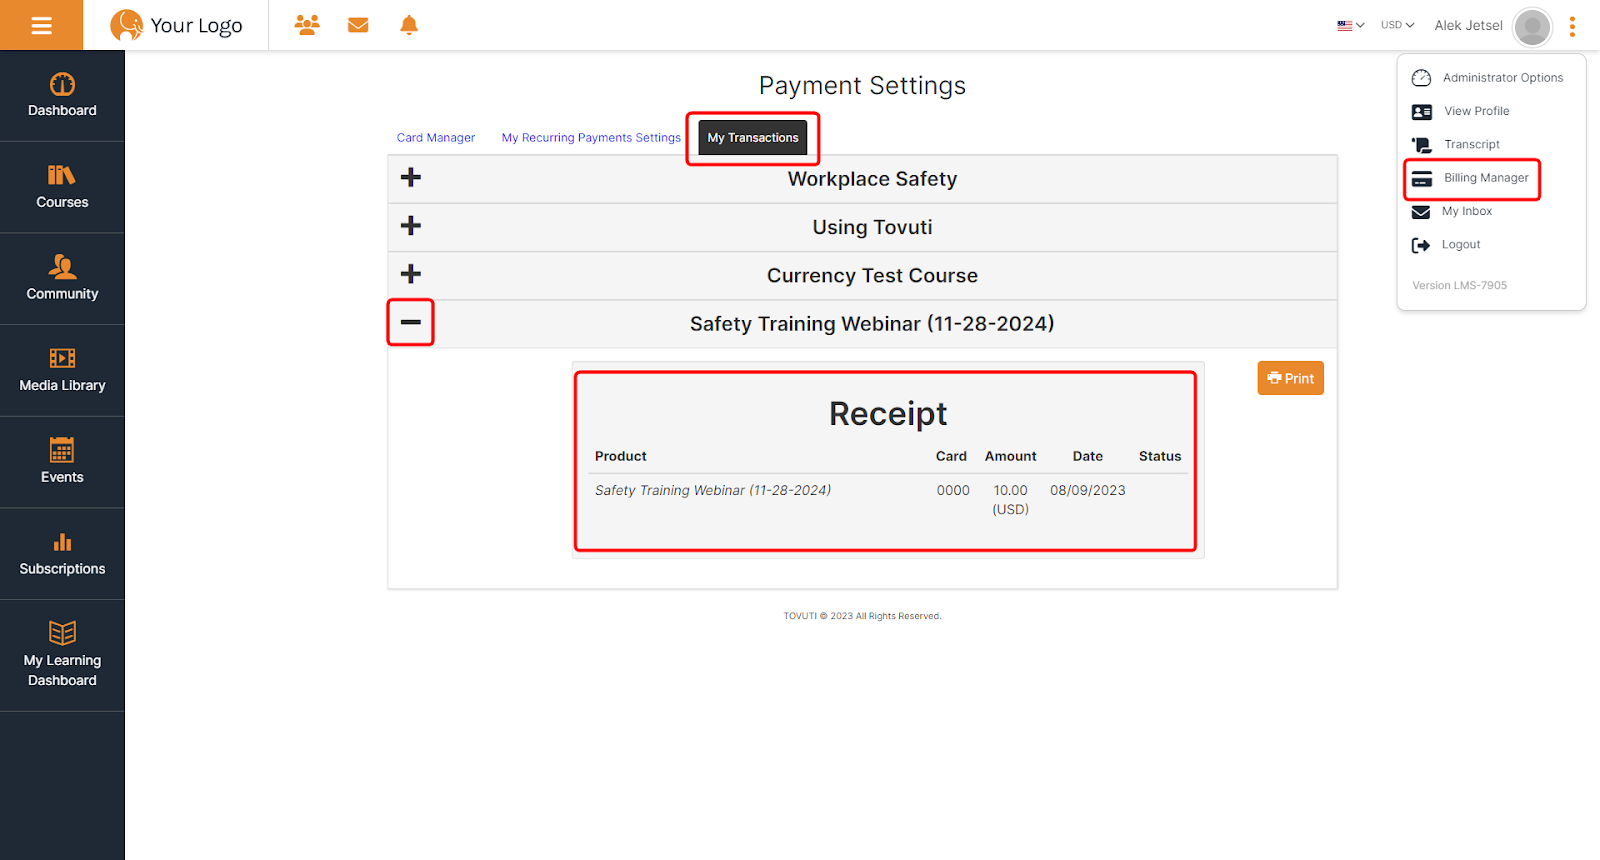This screenshot has width=1600, height=860.
Task: Open the Dashboard sidebar item
Action: point(62,96)
